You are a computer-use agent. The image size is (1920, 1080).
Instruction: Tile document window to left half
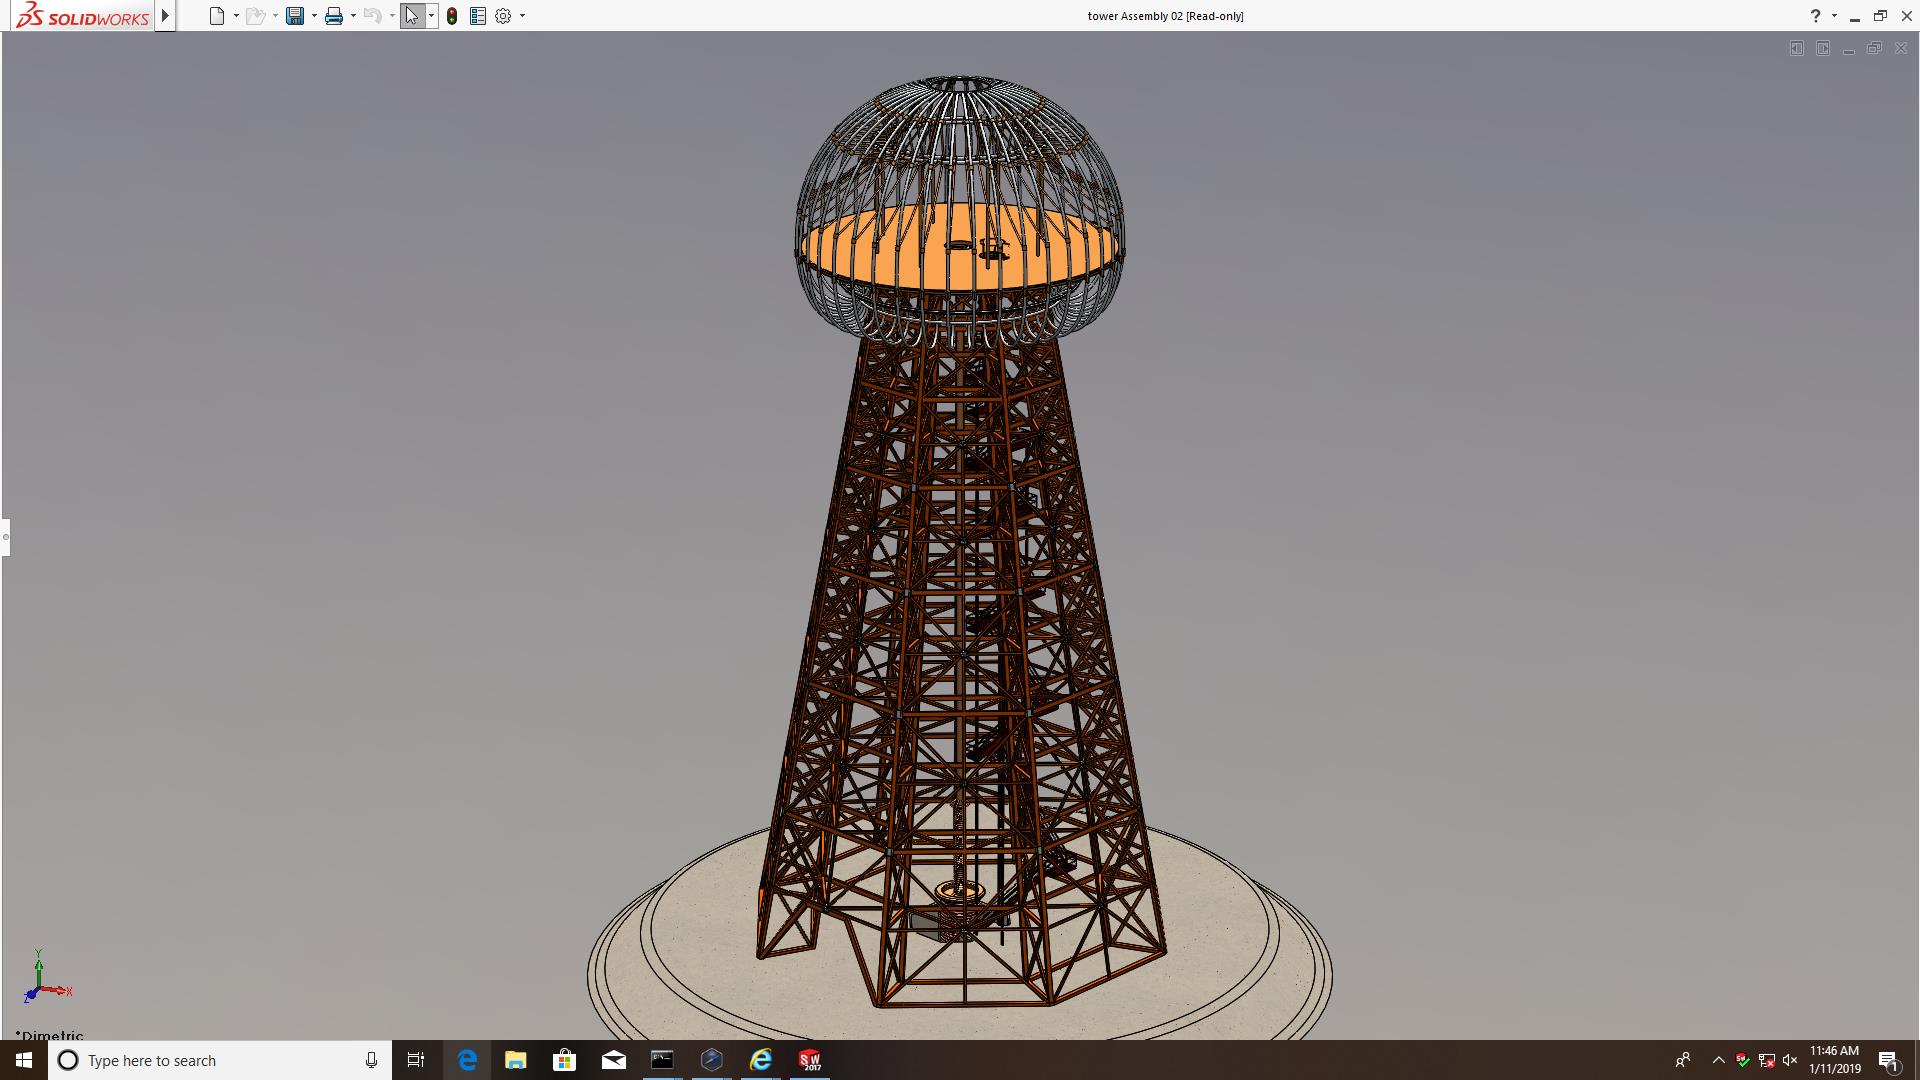point(1797,48)
